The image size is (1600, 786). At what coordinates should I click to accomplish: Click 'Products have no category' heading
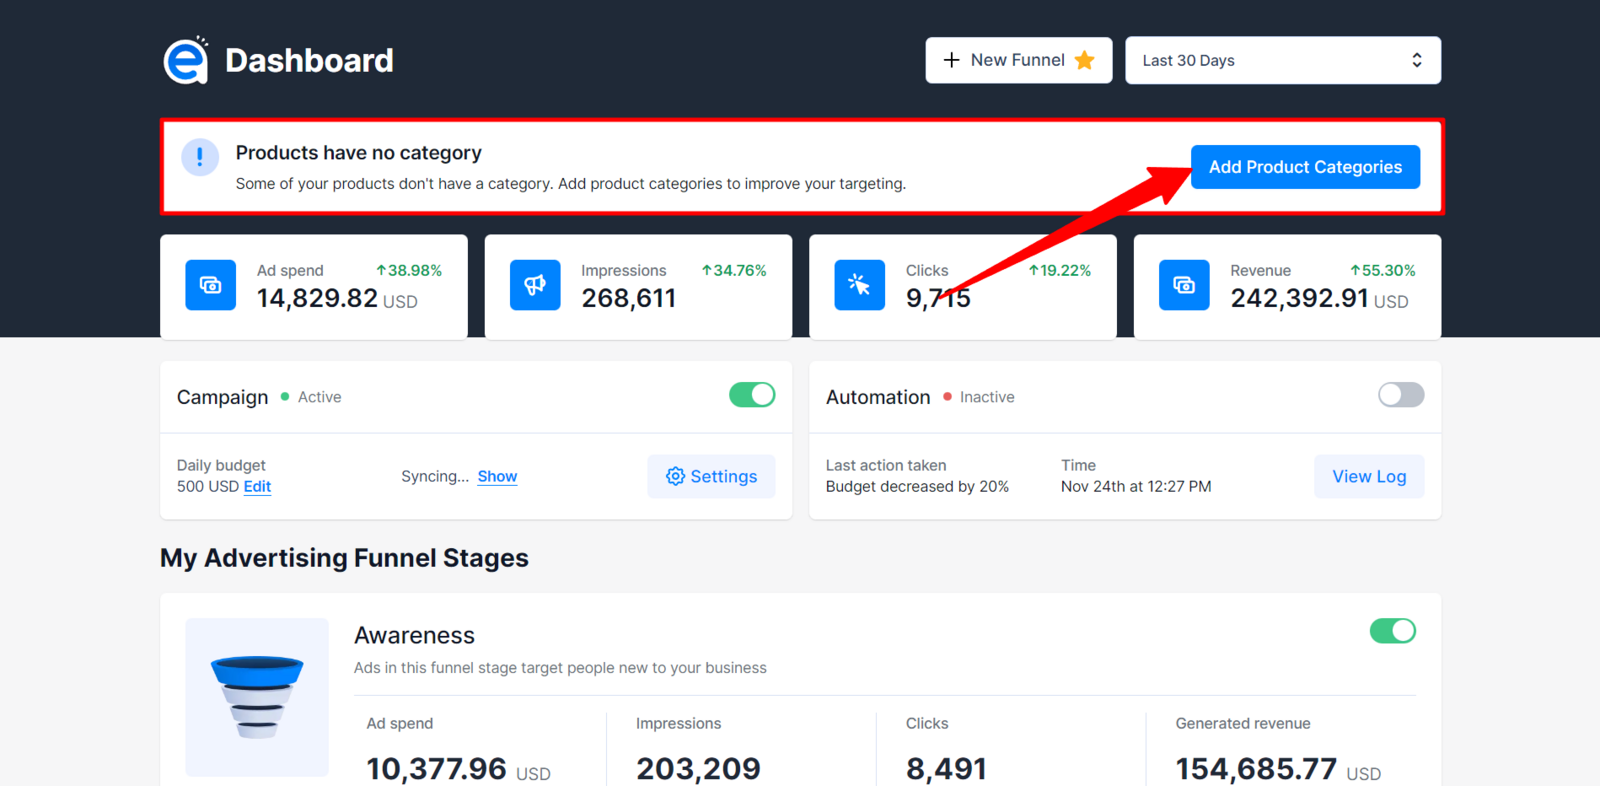coord(359,153)
